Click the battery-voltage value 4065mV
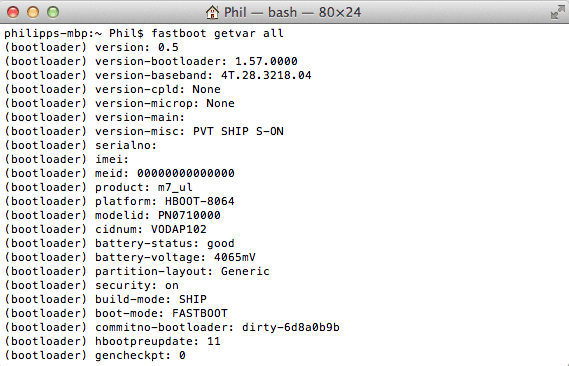The height and width of the screenshot is (366, 569). 235,258
